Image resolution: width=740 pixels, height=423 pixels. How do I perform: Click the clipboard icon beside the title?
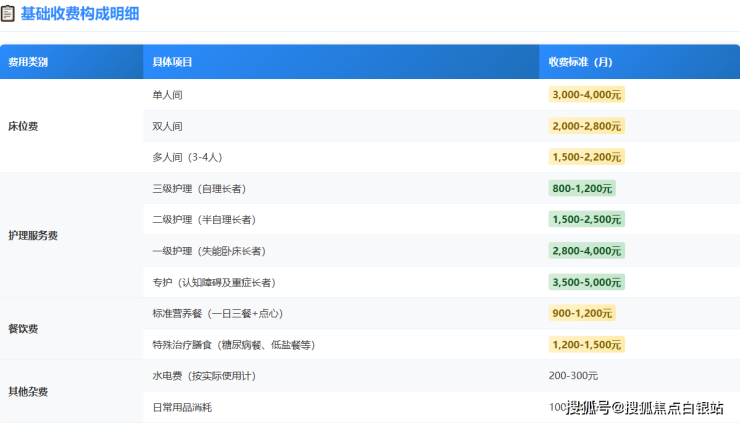tap(9, 14)
